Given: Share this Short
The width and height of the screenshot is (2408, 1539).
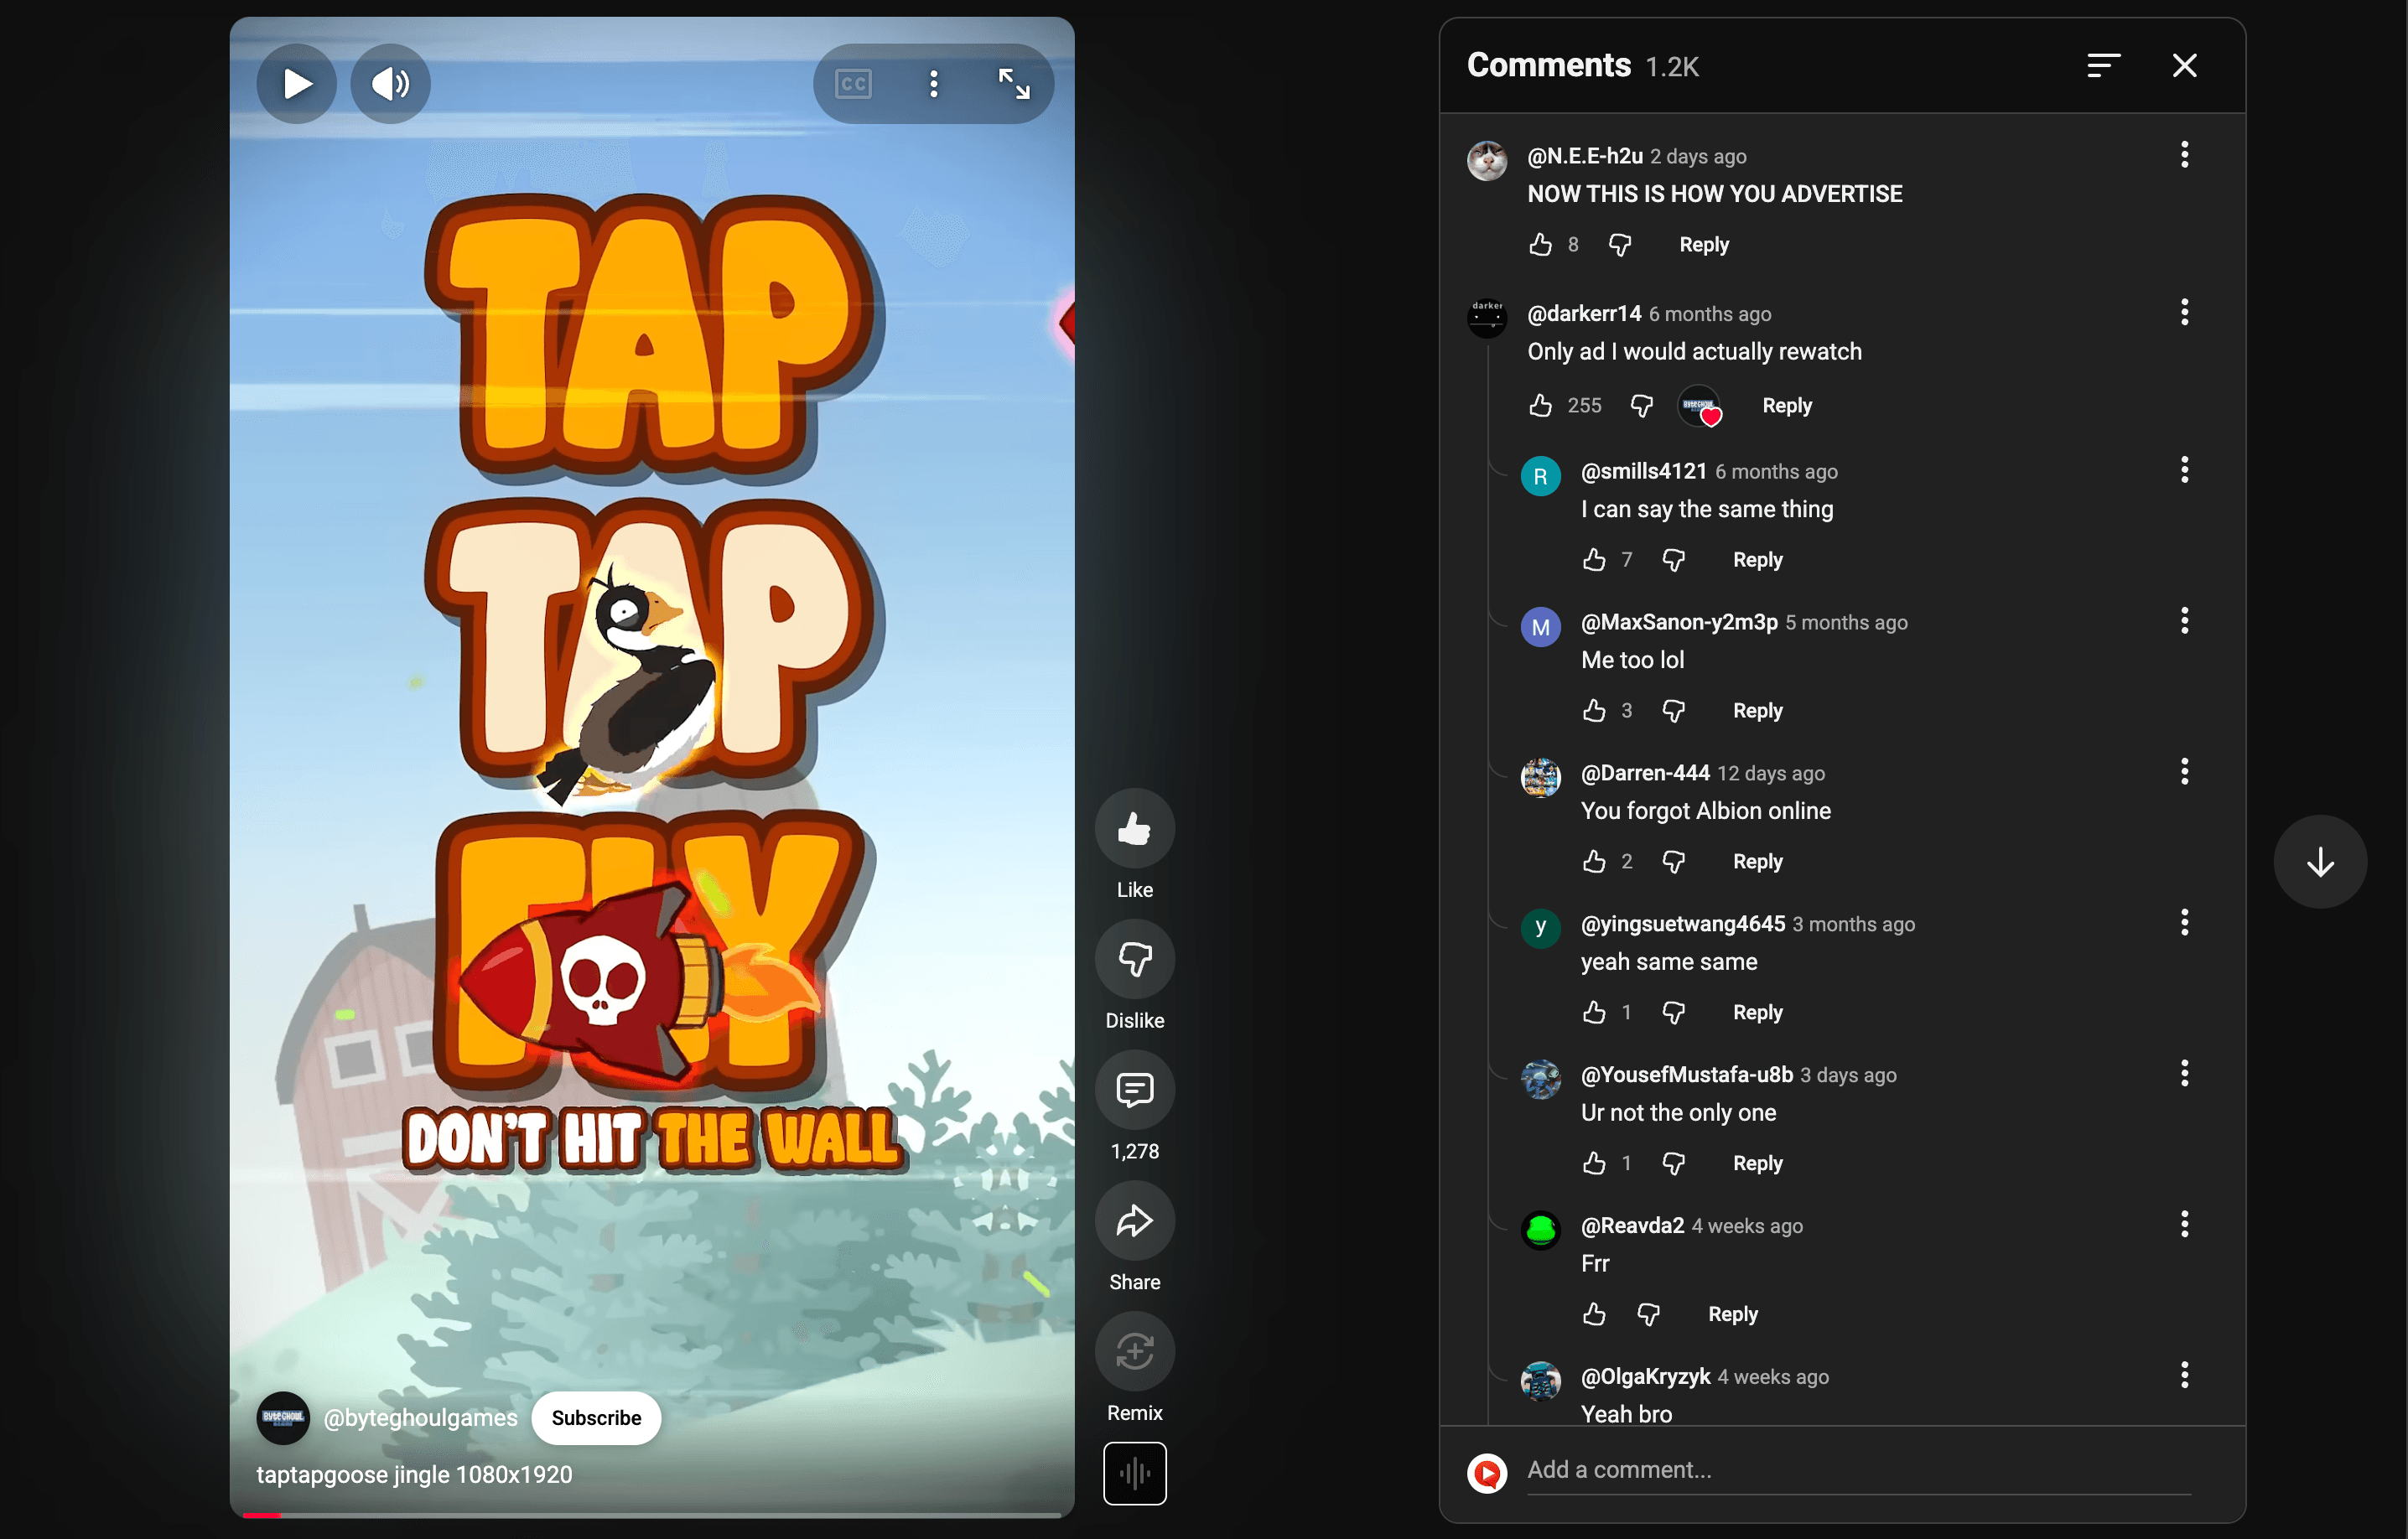Looking at the screenshot, I should click(1134, 1220).
